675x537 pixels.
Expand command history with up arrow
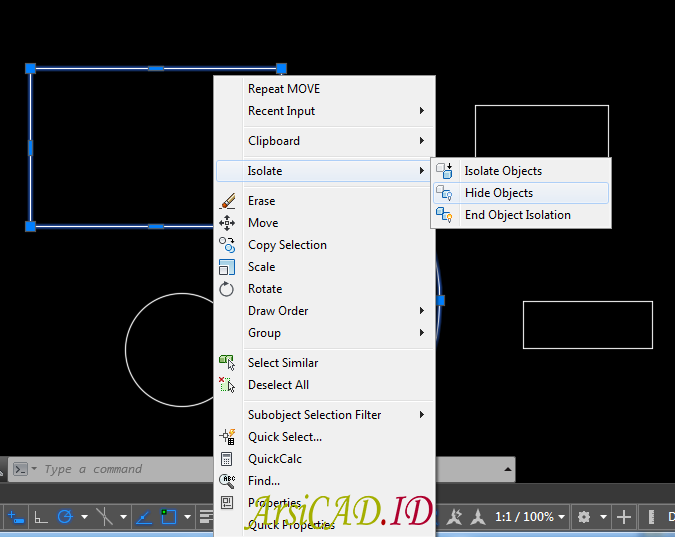click(x=508, y=469)
